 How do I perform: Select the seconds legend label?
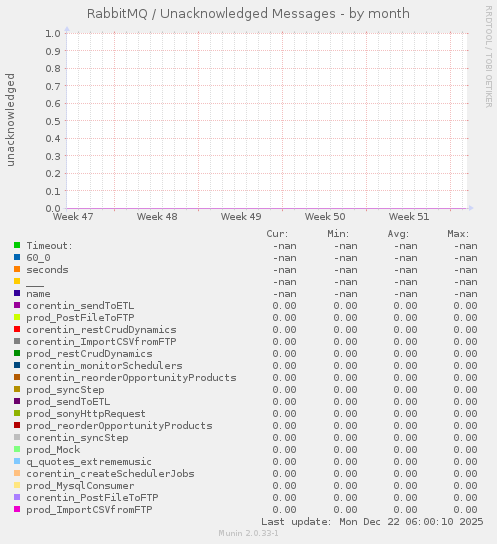[48, 270]
